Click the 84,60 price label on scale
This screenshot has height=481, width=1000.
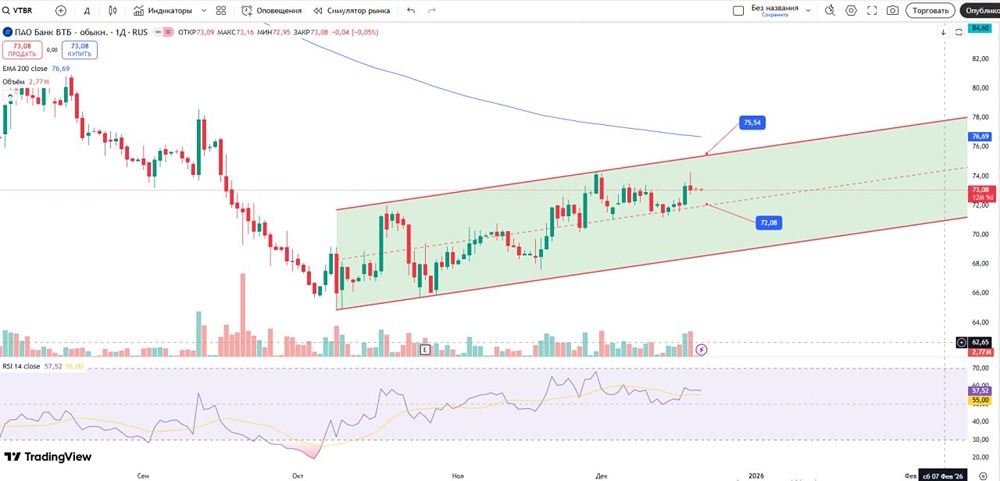tap(980, 28)
